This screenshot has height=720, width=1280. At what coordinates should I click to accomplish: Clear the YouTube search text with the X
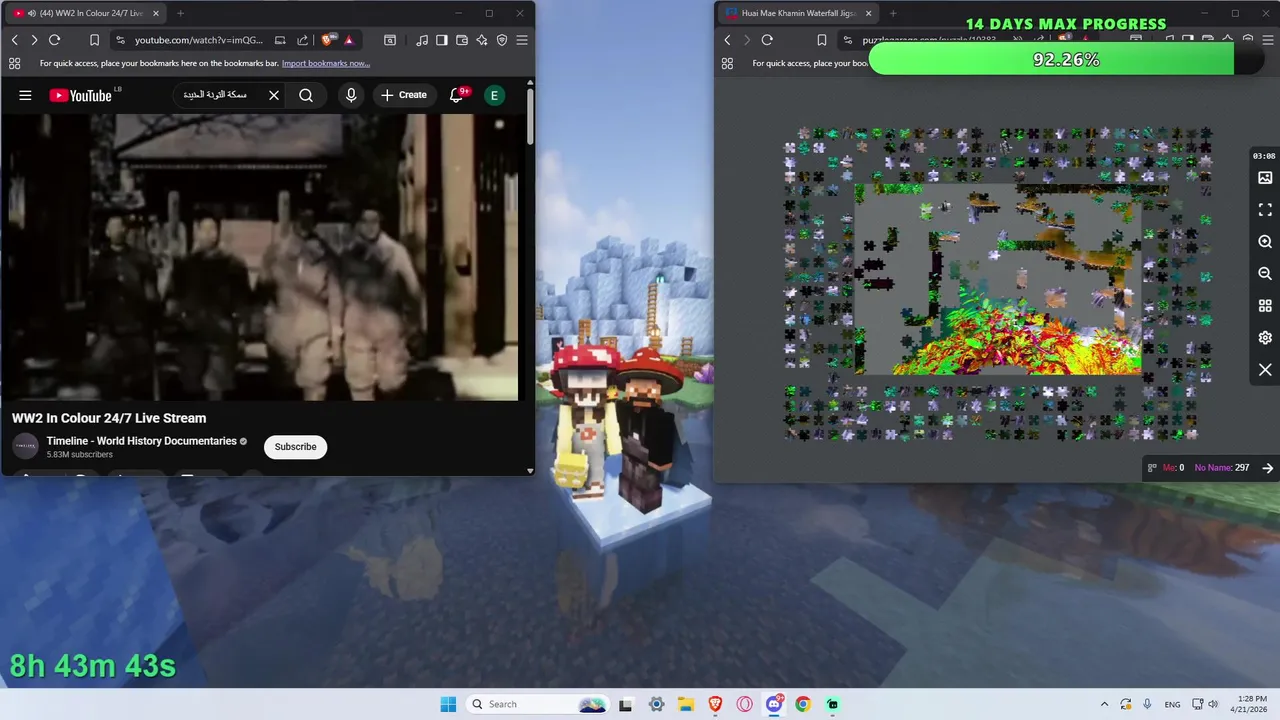[x=273, y=95]
